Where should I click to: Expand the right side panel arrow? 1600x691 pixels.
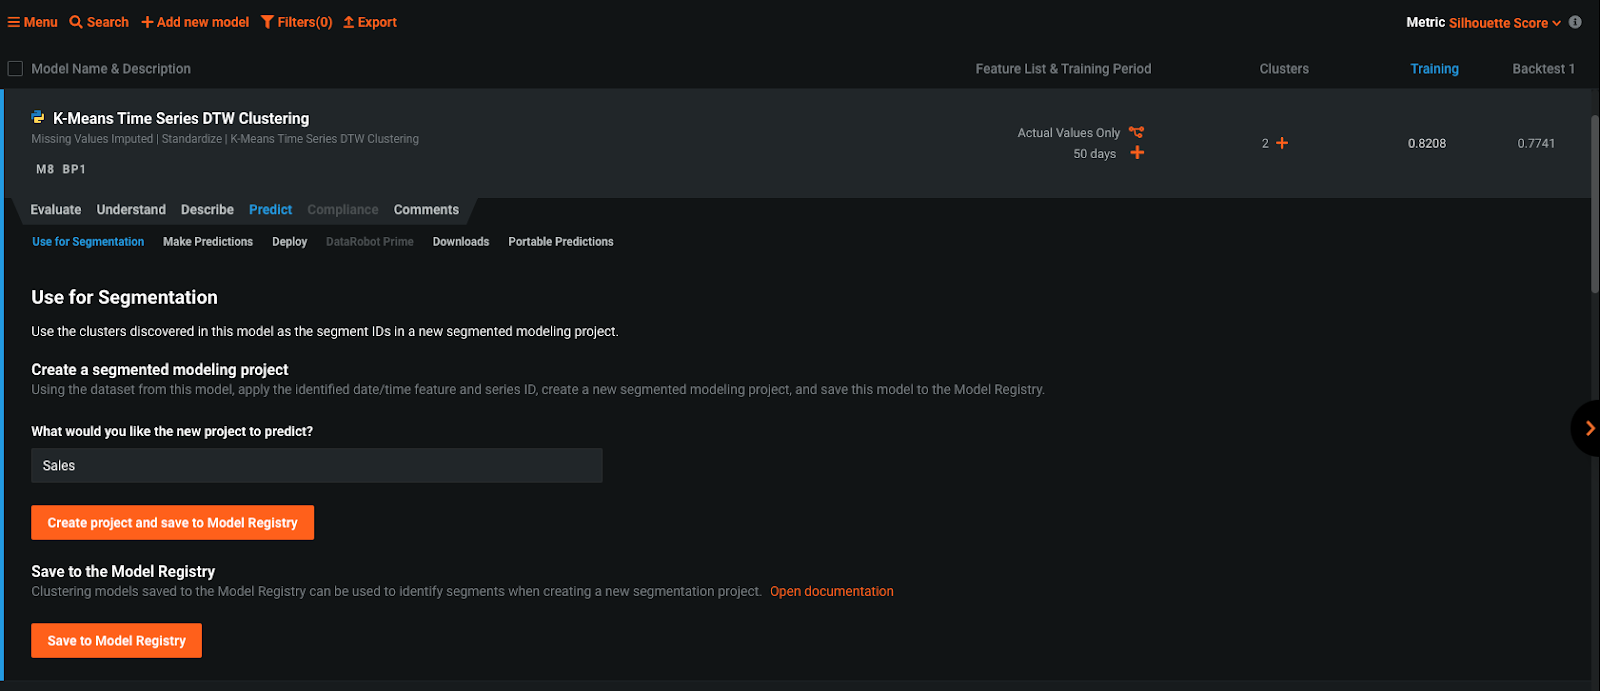[x=1588, y=428]
